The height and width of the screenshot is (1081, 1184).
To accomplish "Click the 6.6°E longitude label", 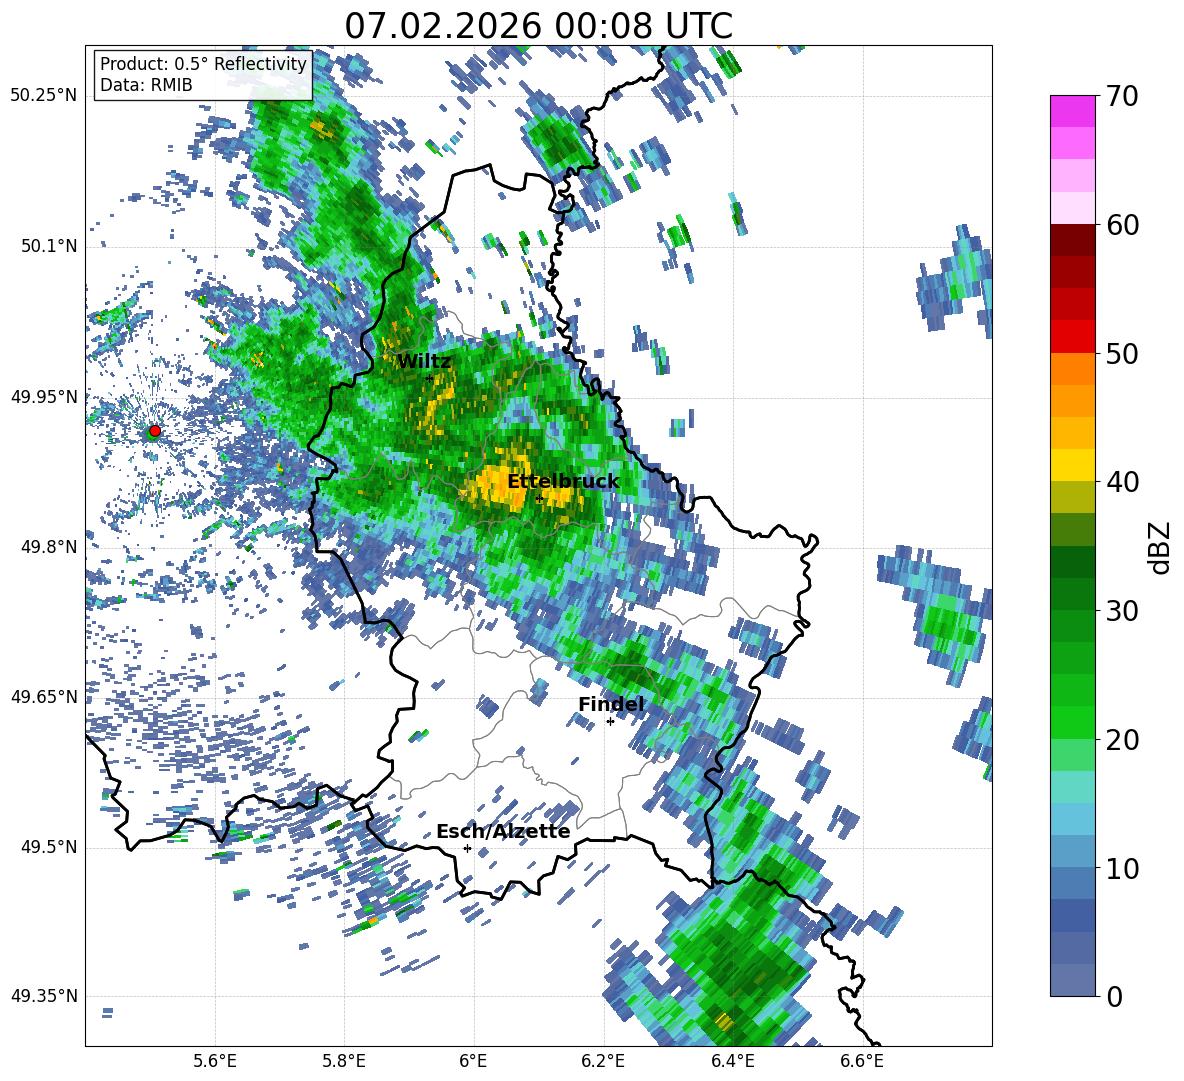I will [862, 1062].
